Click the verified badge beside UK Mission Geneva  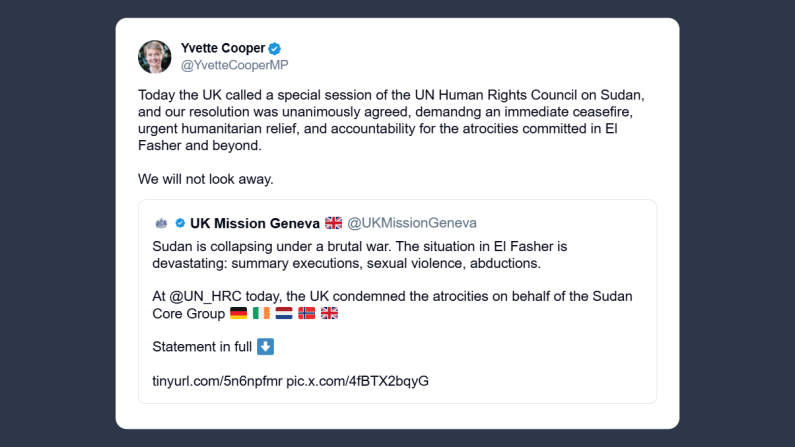click(x=180, y=223)
